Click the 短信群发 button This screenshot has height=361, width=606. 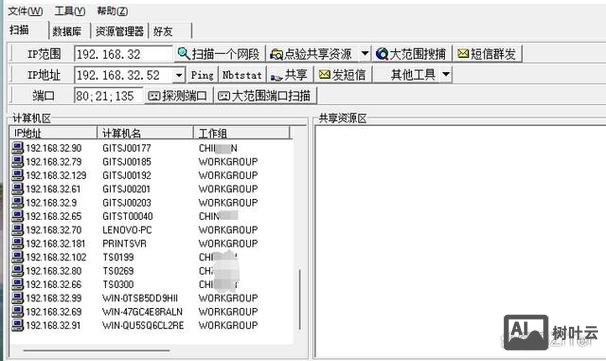[487, 54]
